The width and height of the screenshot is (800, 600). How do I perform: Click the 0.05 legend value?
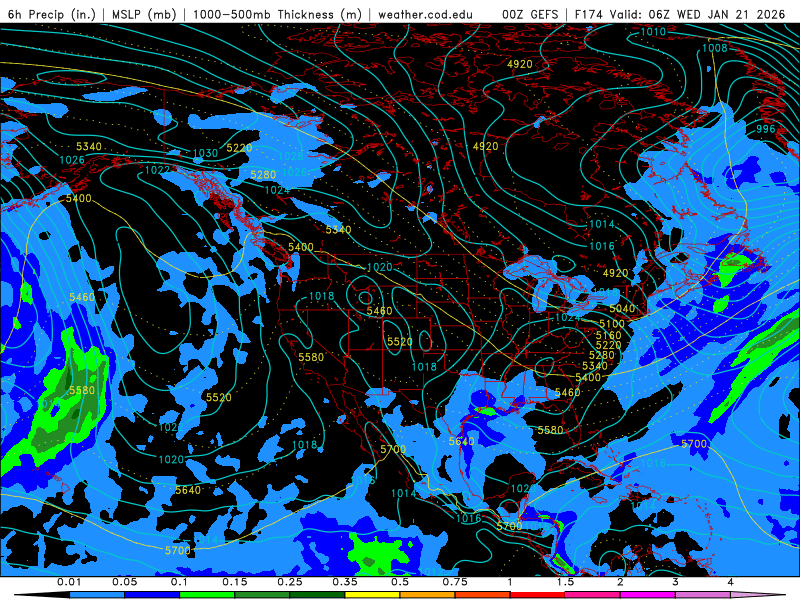pos(124,582)
